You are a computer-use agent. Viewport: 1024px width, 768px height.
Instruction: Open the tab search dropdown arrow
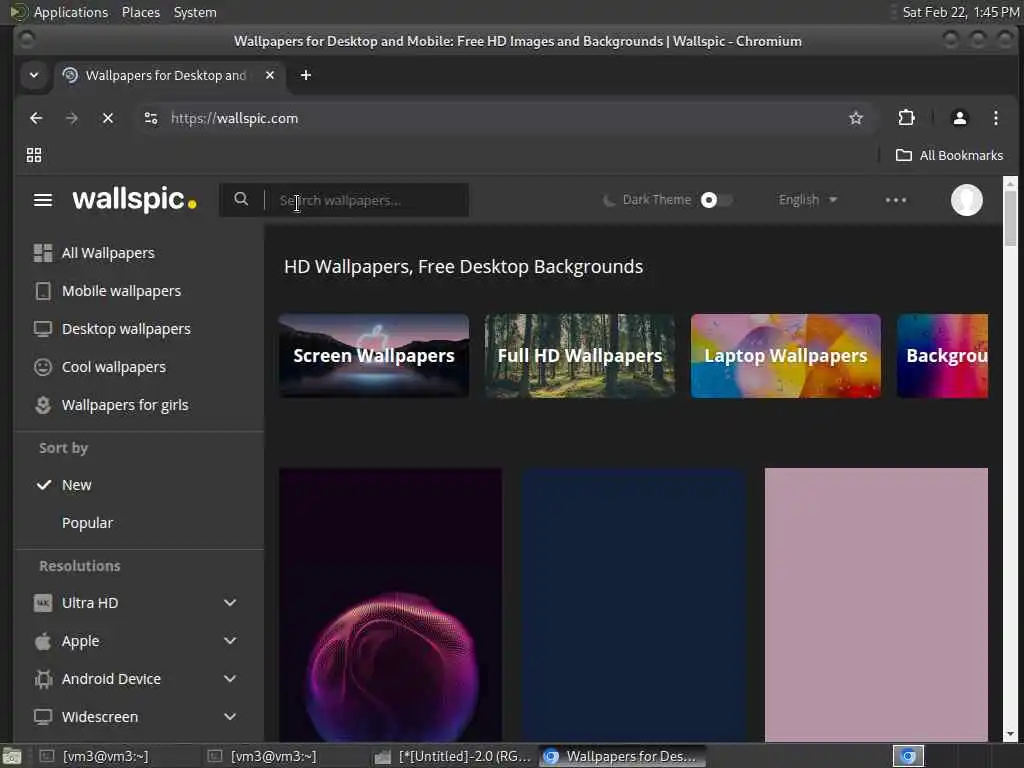click(x=34, y=75)
